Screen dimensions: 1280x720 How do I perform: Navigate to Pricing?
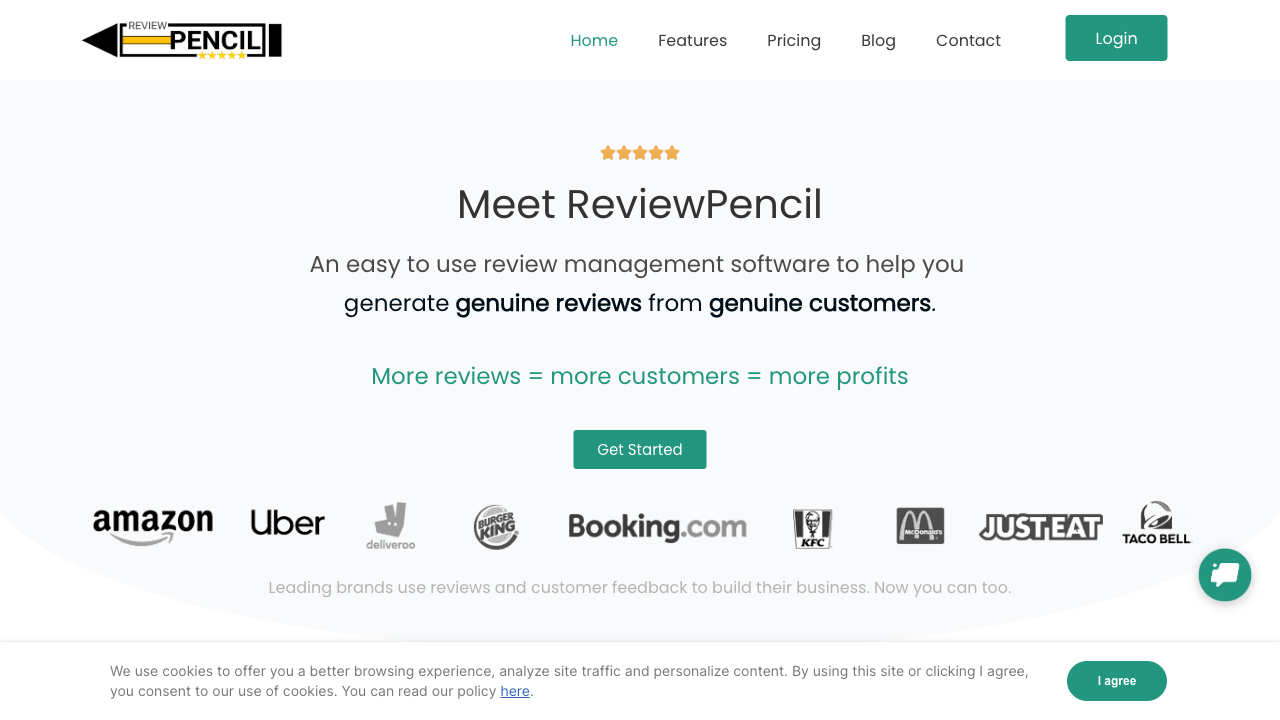(794, 41)
